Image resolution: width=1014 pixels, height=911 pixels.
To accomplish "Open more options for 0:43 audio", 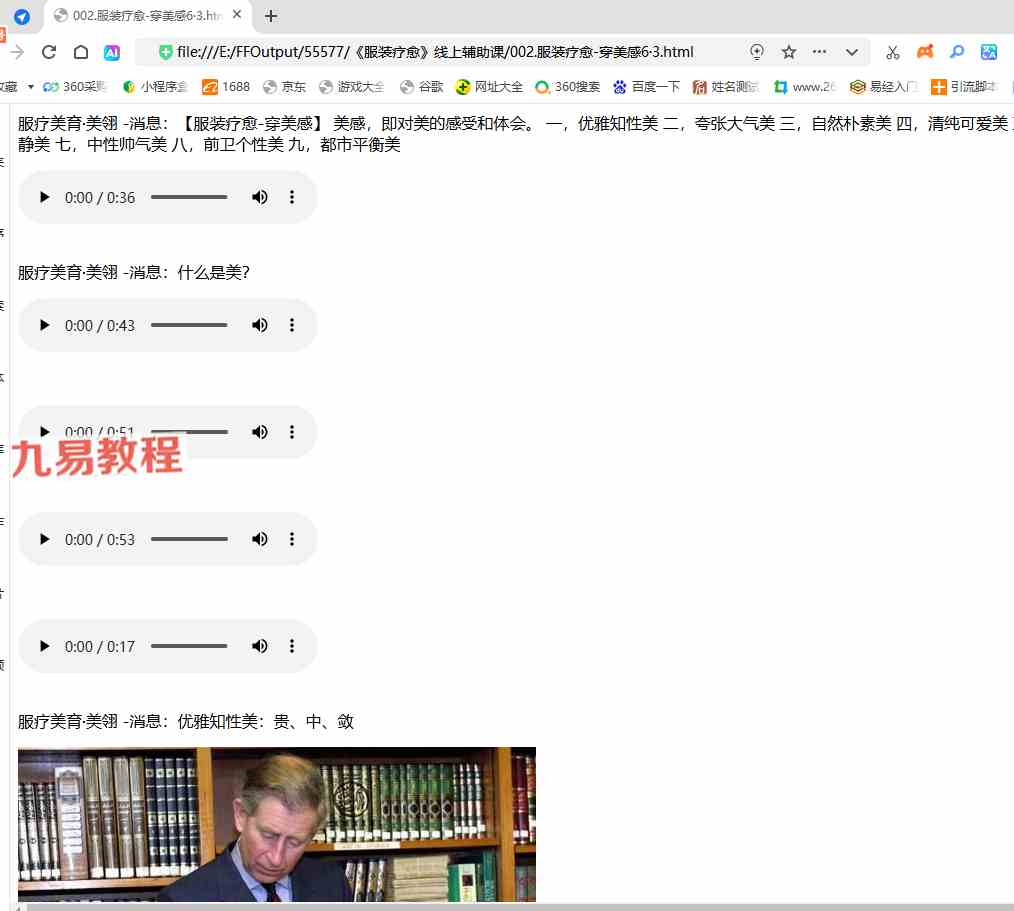I will [x=292, y=325].
